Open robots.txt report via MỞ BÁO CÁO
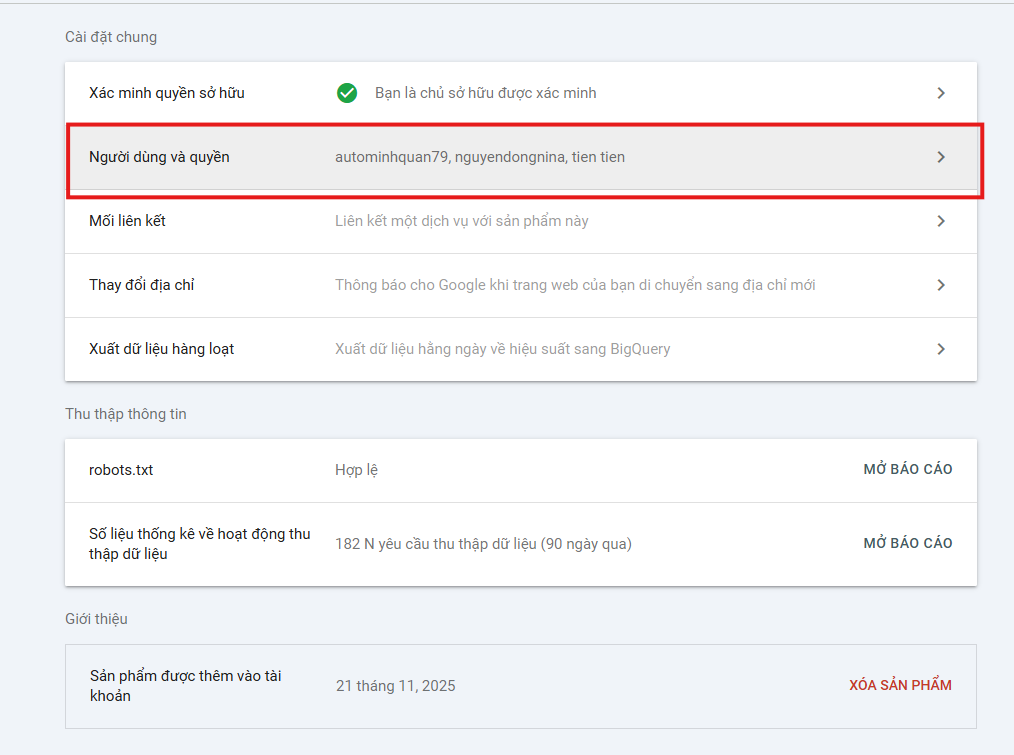 pyautogui.click(x=907, y=469)
